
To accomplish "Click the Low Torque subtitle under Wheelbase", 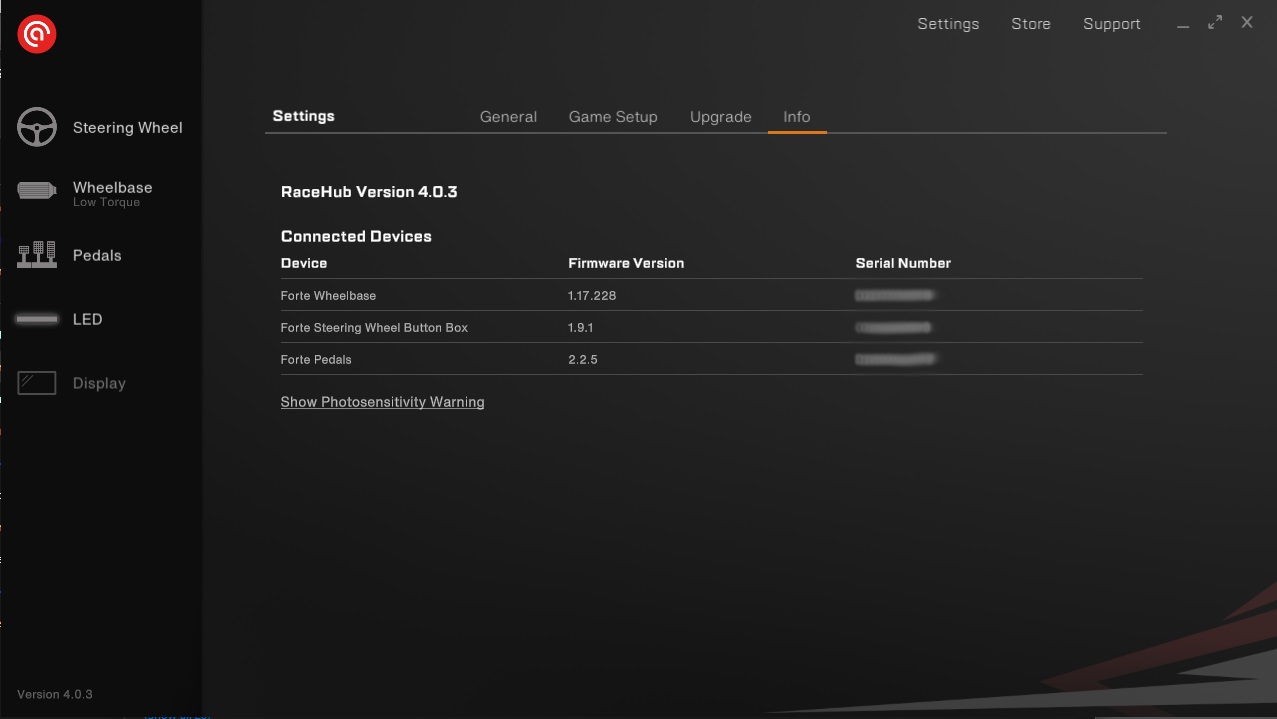I will (x=106, y=202).
